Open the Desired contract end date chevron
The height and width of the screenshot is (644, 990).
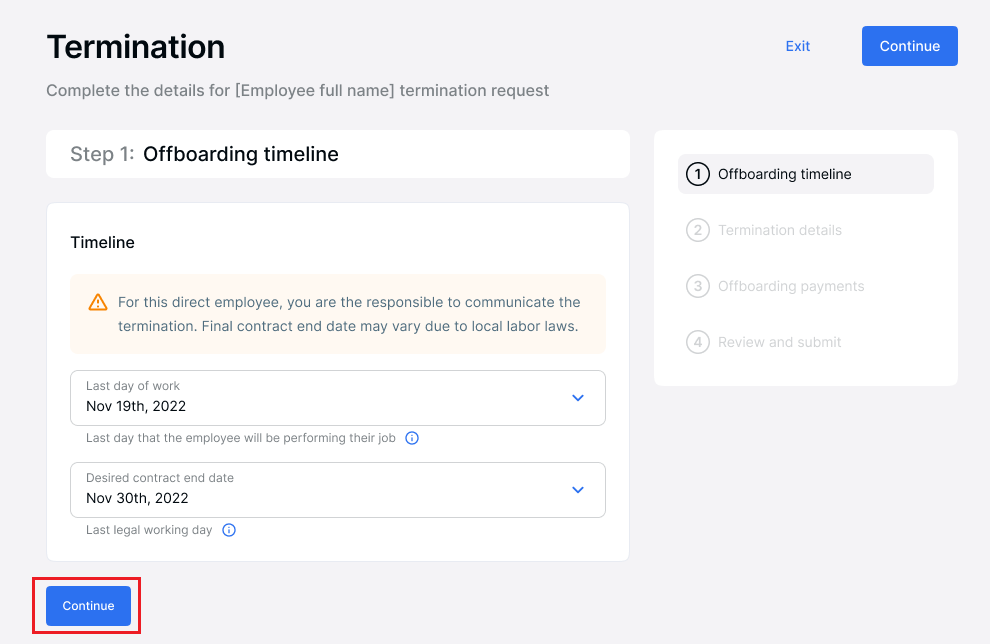(x=578, y=490)
